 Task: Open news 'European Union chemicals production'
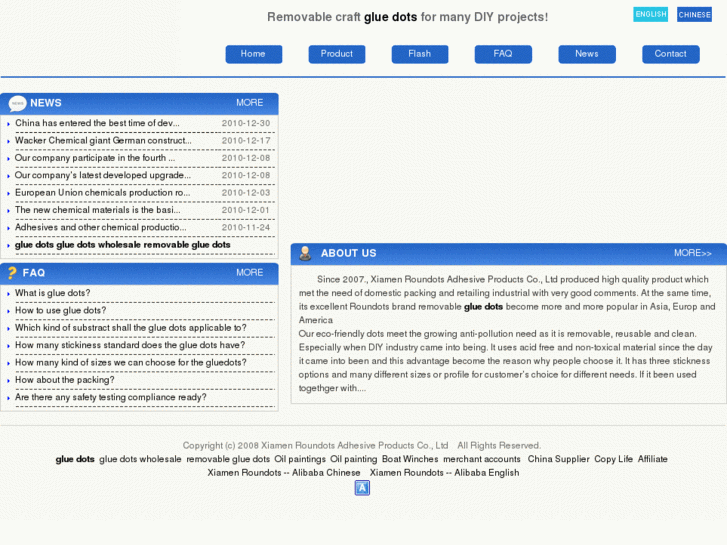click(102, 192)
